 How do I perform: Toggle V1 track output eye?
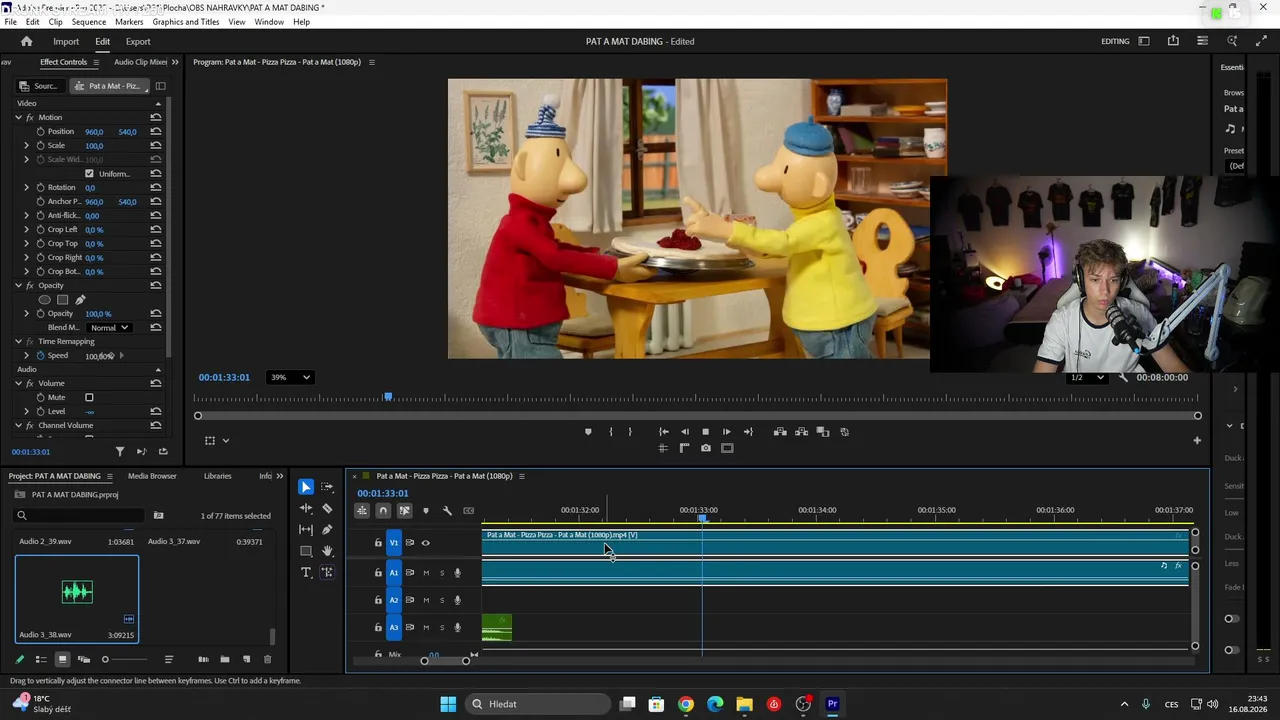pyautogui.click(x=426, y=543)
